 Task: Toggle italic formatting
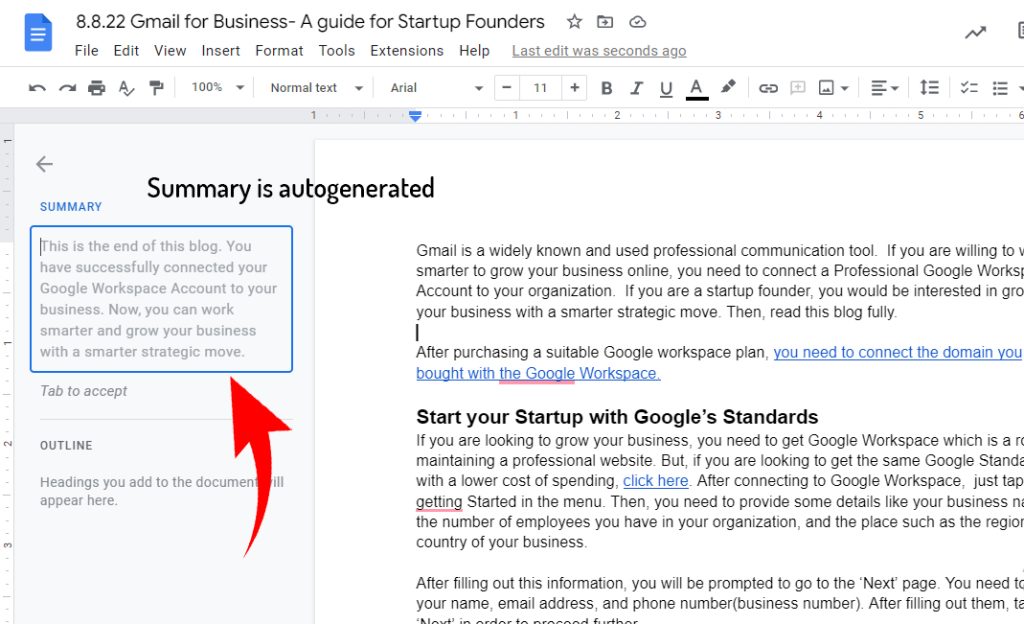tap(636, 87)
